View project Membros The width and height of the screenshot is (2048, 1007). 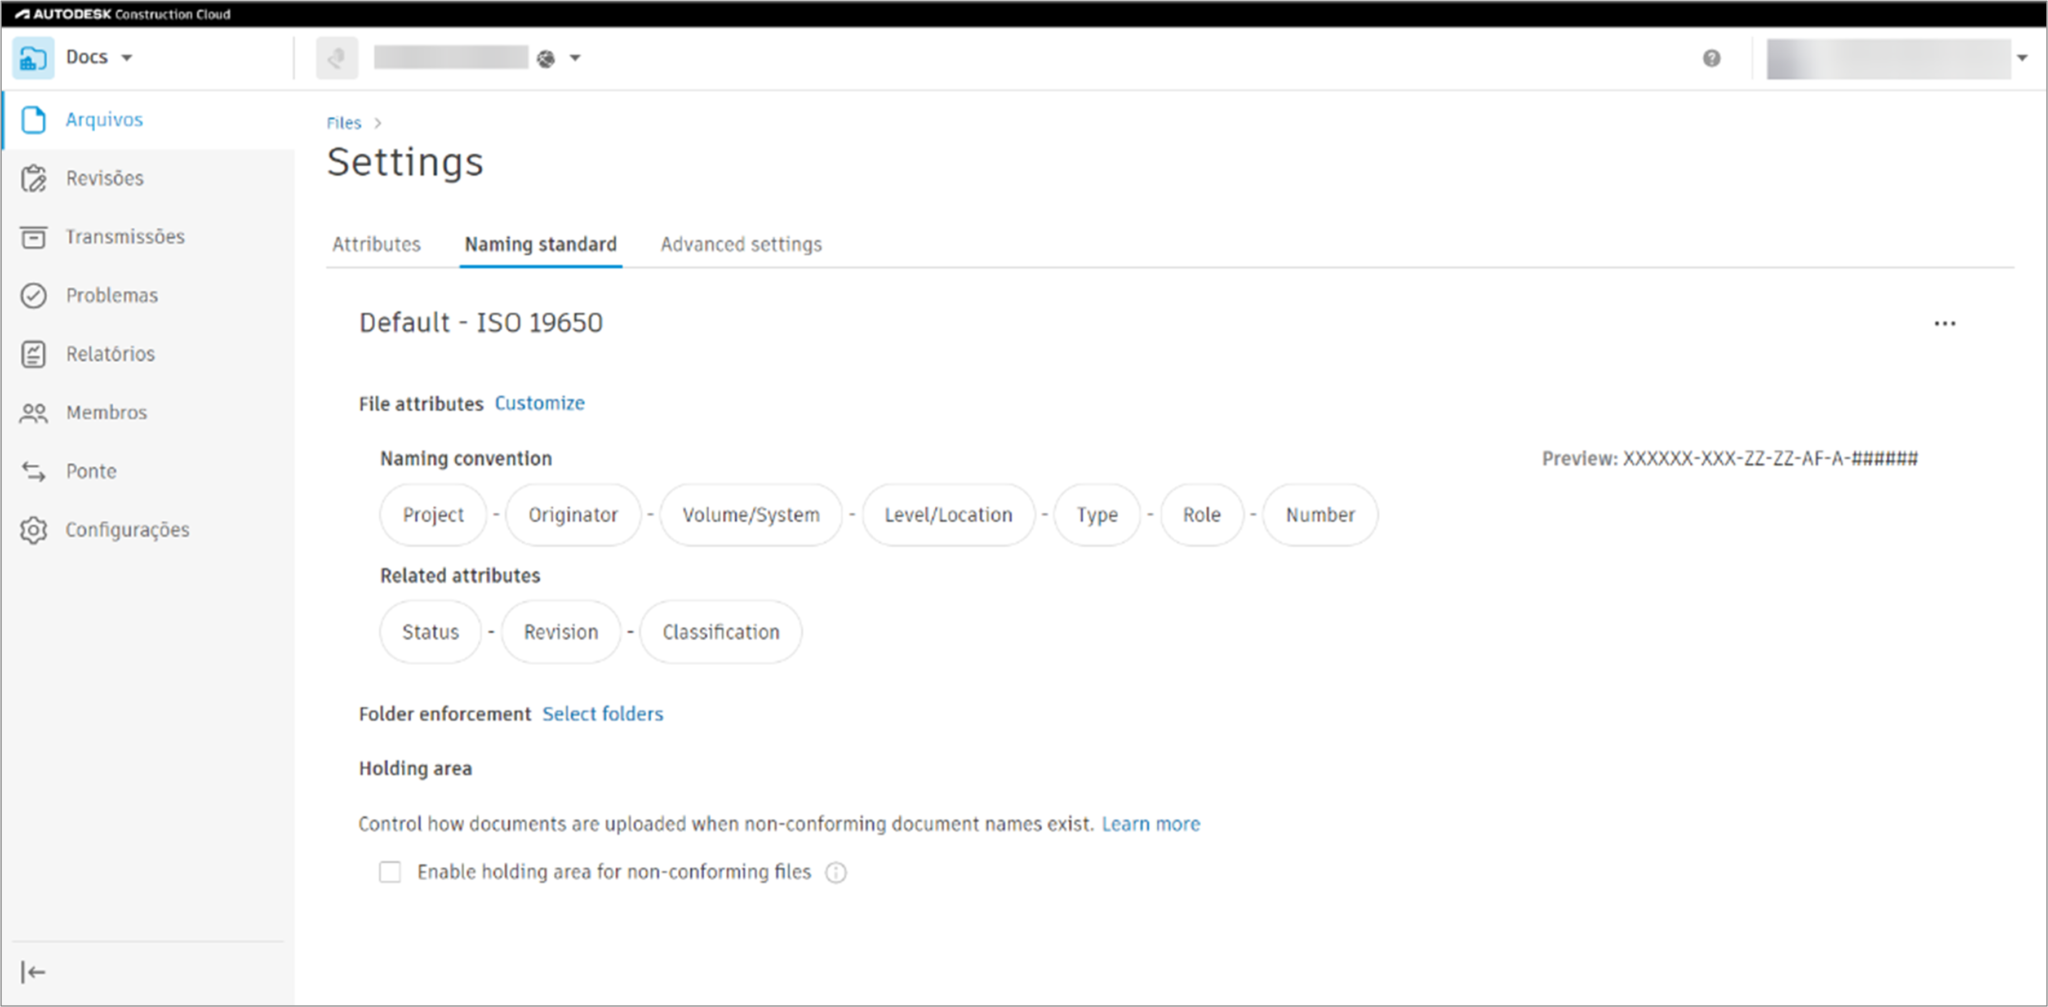coord(106,412)
